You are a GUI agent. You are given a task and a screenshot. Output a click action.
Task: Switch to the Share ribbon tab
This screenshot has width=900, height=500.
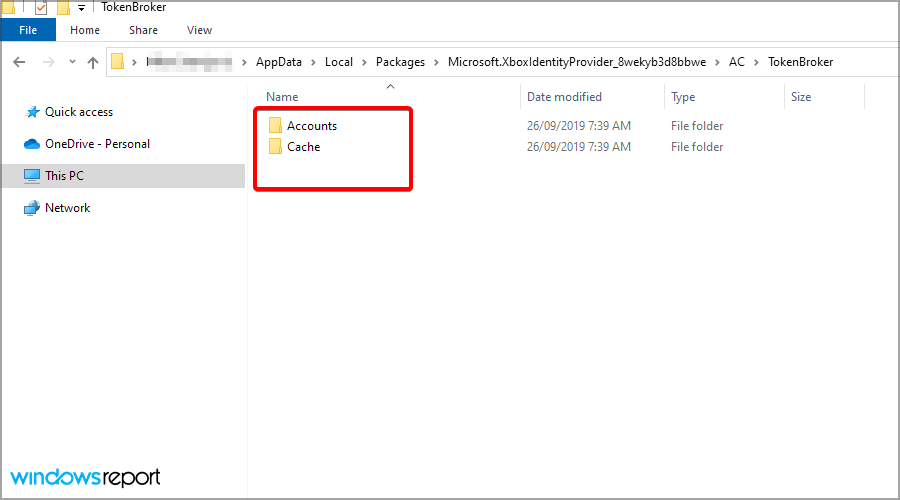(x=143, y=30)
